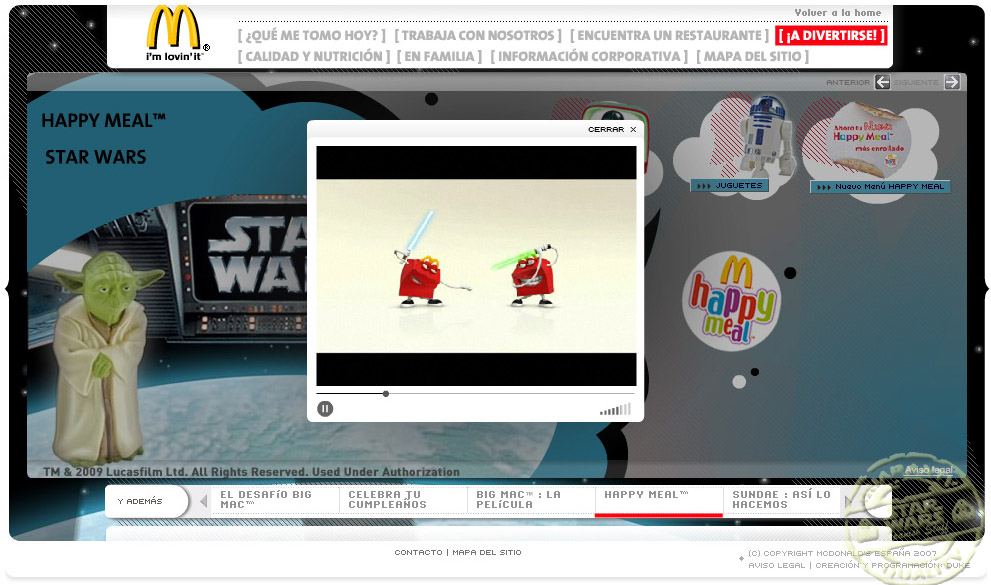Click the Anterior left arrow icon
Viewport: 991px width, 585px height.
pyautogui.click(x=882, y=82)
